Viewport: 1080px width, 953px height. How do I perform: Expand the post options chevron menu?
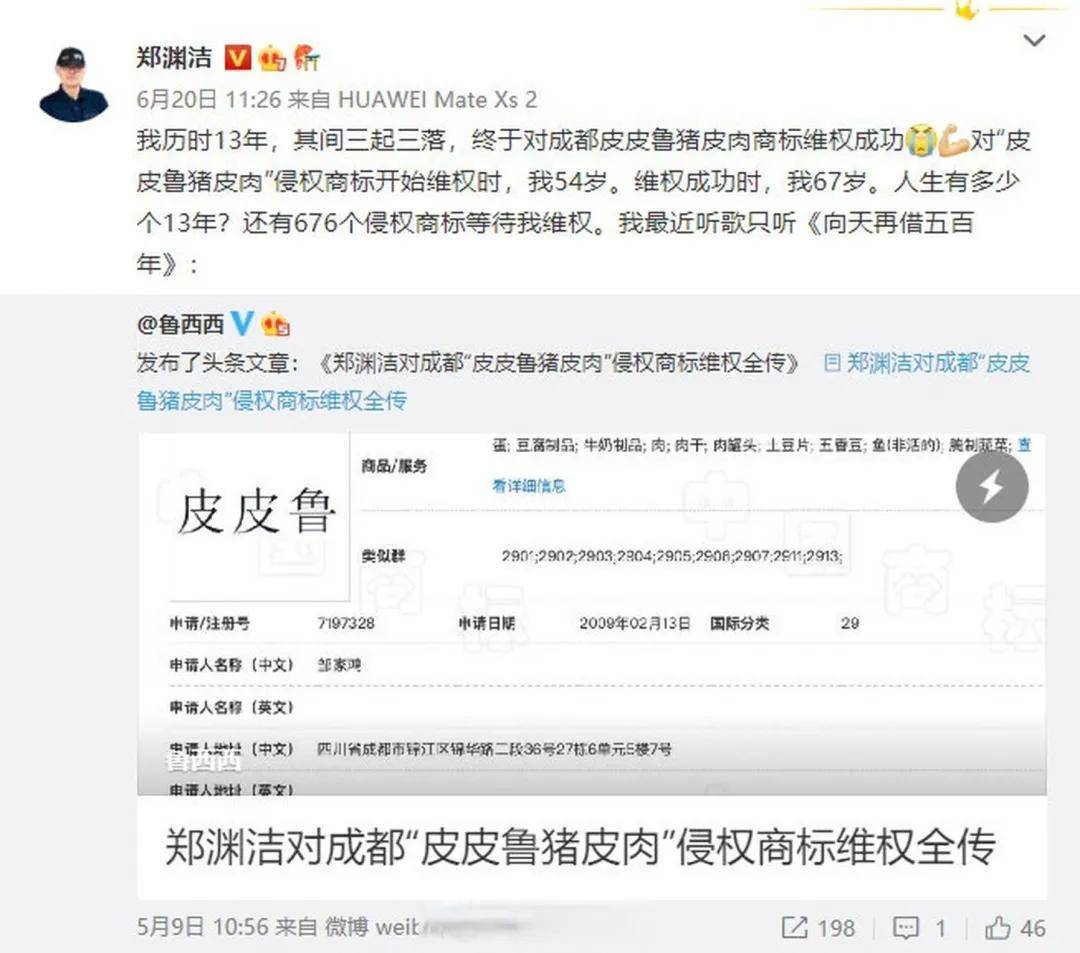tap(1034, 41)
